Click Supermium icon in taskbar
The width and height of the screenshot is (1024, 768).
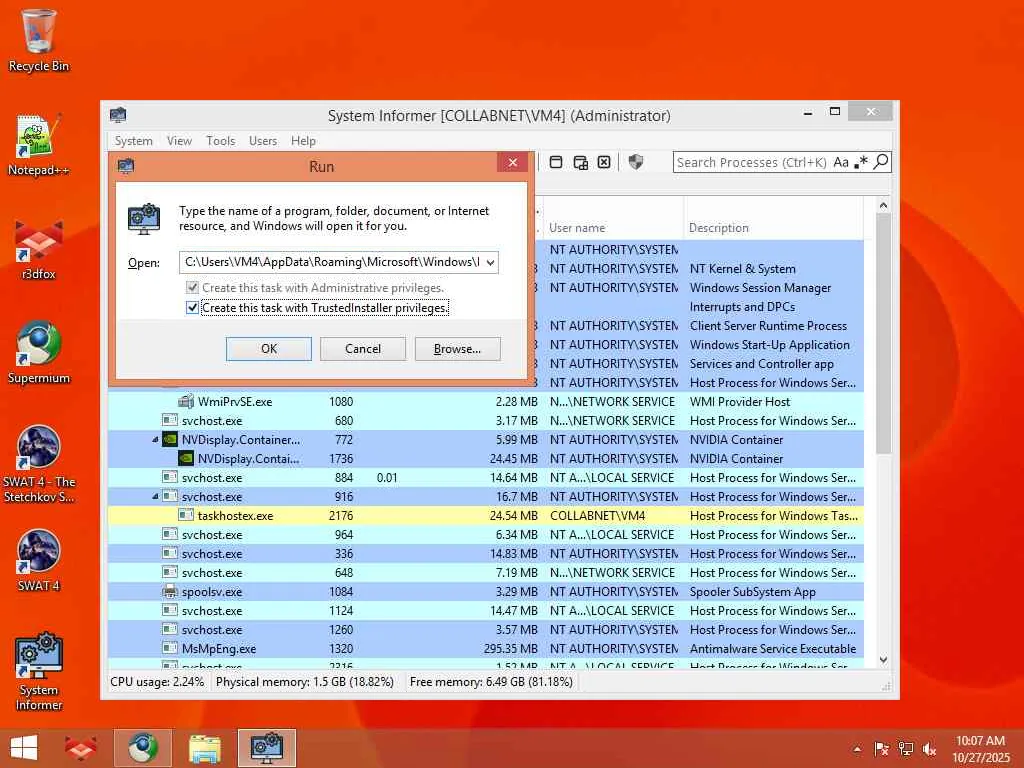tap(143, 748)
